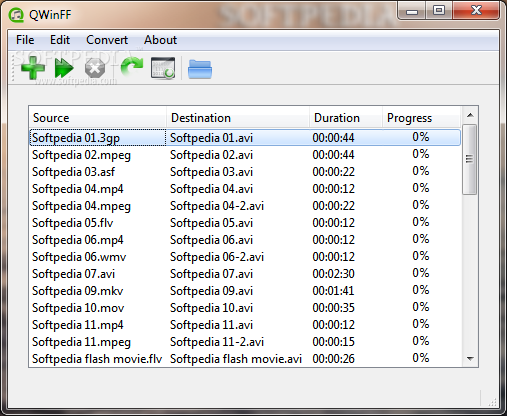Sort list by Progress column header
Screen dimensions: 507x416
(421, 118)
